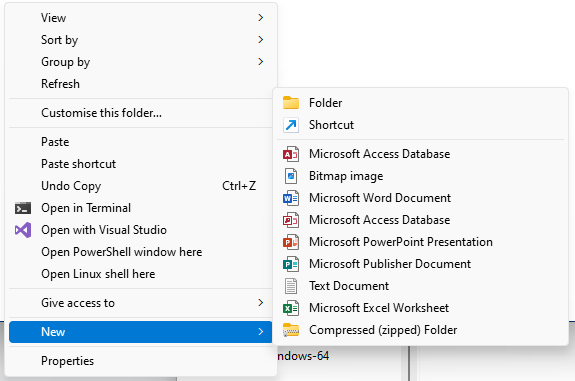Click the Terminal icon beside Open in Terminal
575x381 pixels.
click(x=23, y=208)
